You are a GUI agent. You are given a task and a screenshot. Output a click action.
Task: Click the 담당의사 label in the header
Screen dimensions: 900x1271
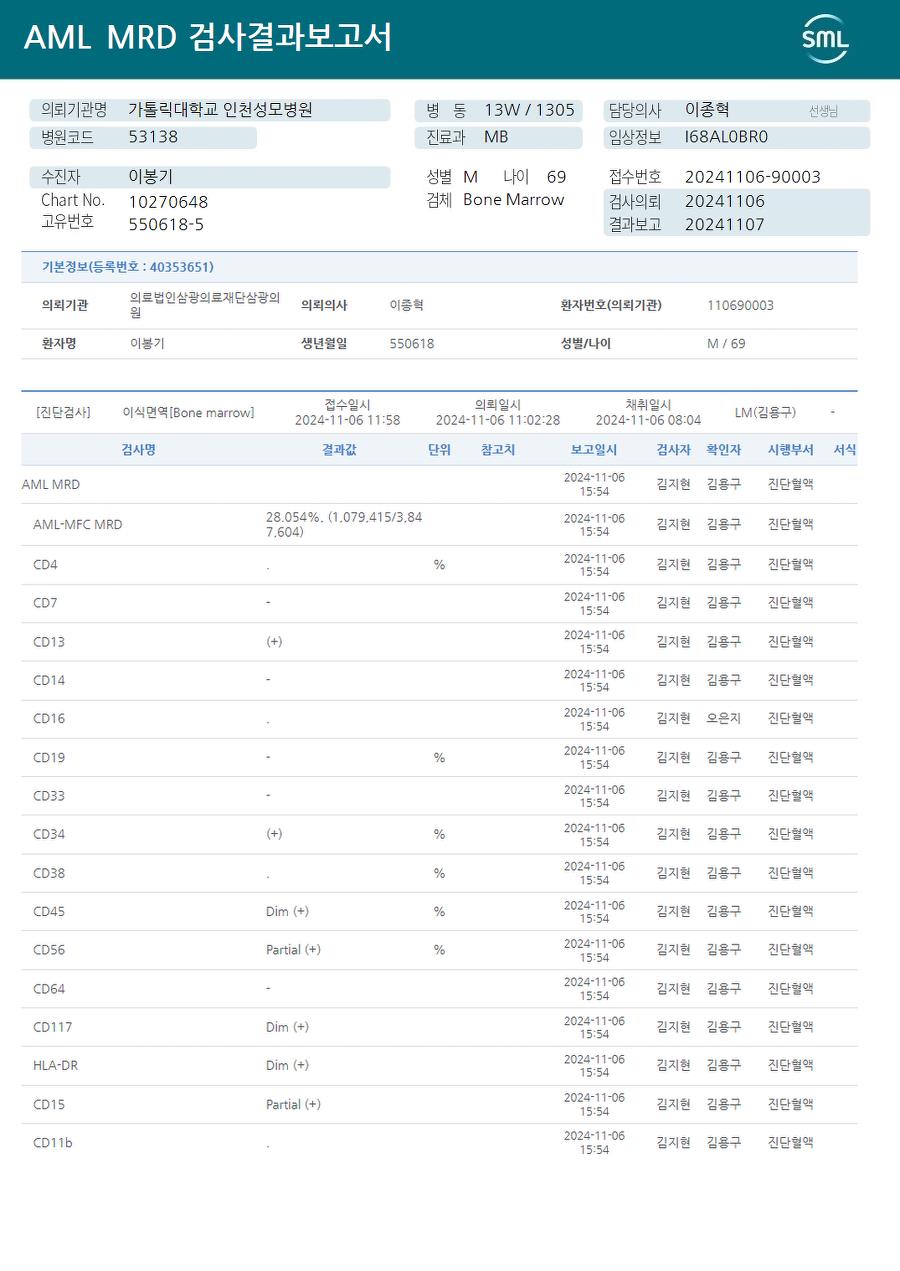click(x=635, y=110)
